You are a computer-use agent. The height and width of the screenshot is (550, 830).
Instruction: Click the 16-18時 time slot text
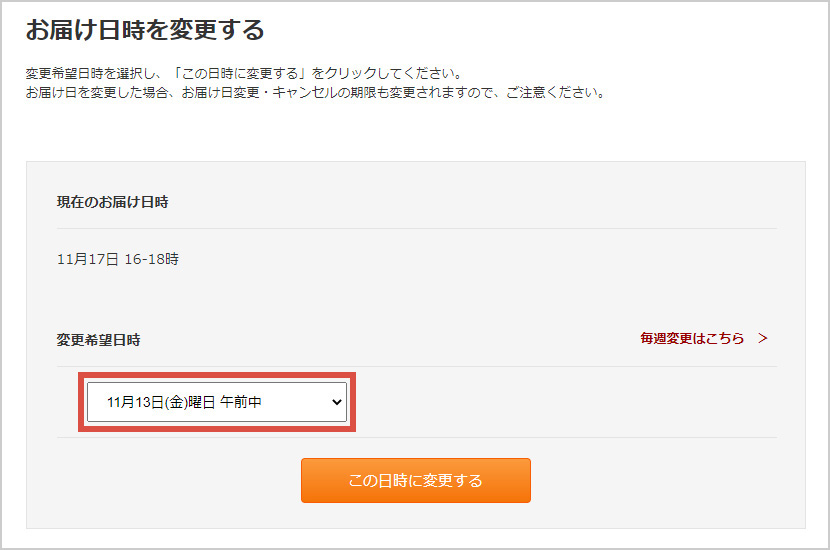tap(152, 259)
